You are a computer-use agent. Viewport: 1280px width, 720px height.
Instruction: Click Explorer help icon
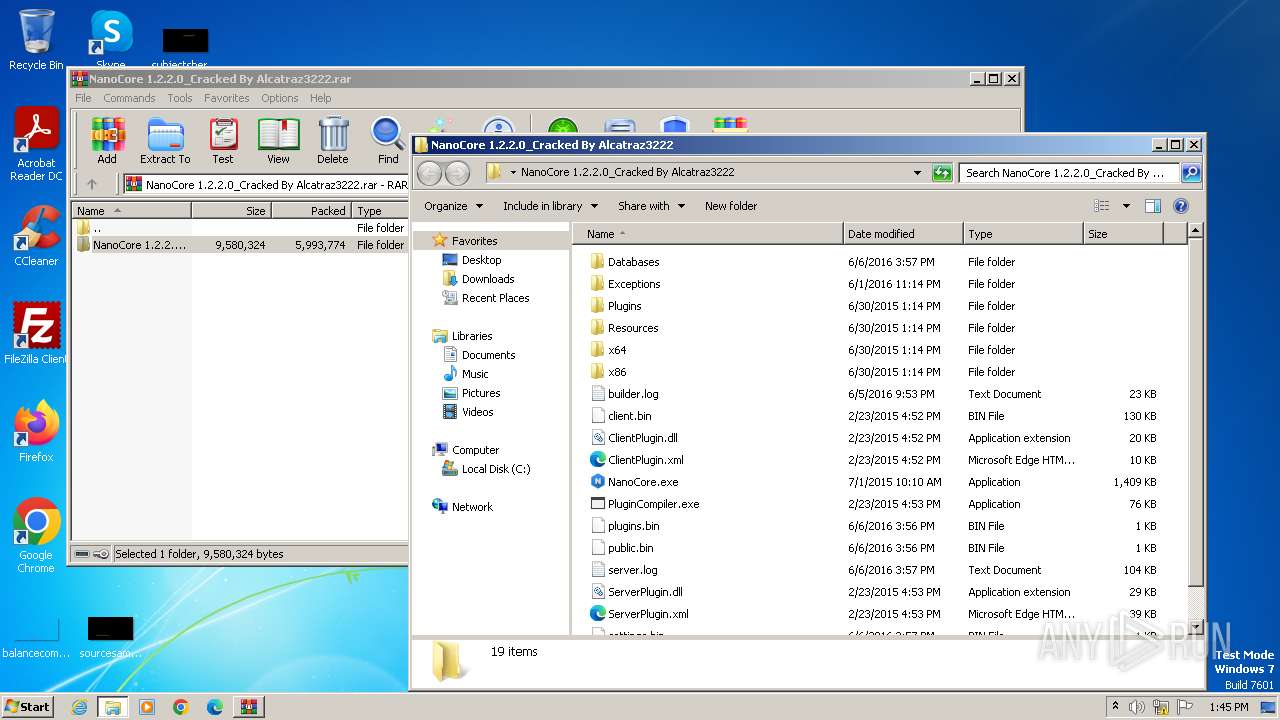pos(1180,206)
